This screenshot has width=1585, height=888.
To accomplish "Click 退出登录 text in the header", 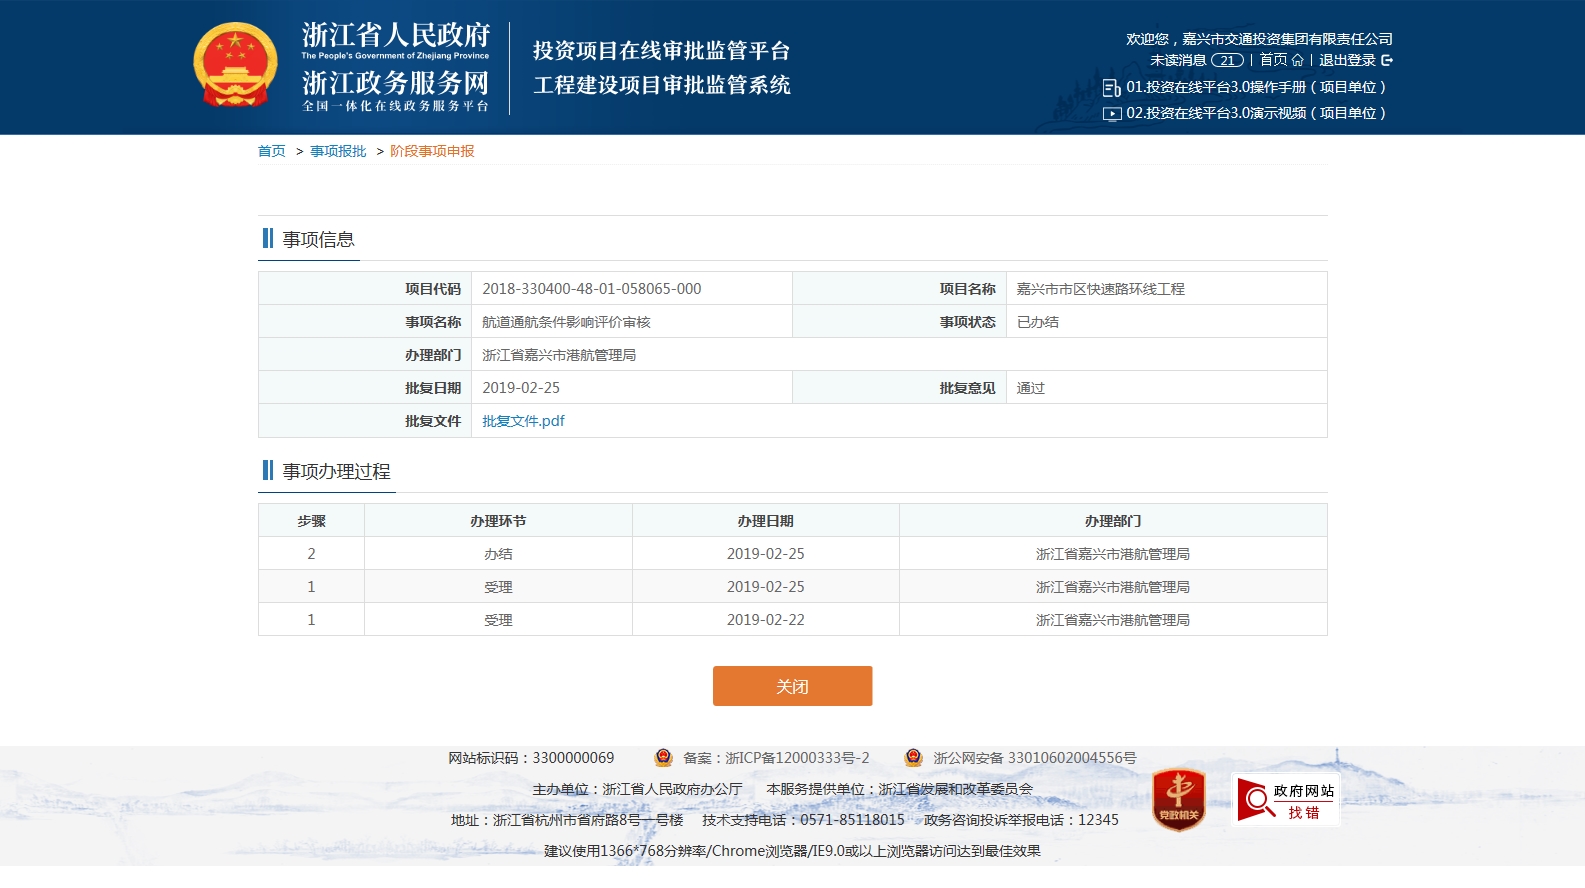I will coord(1347,60).
